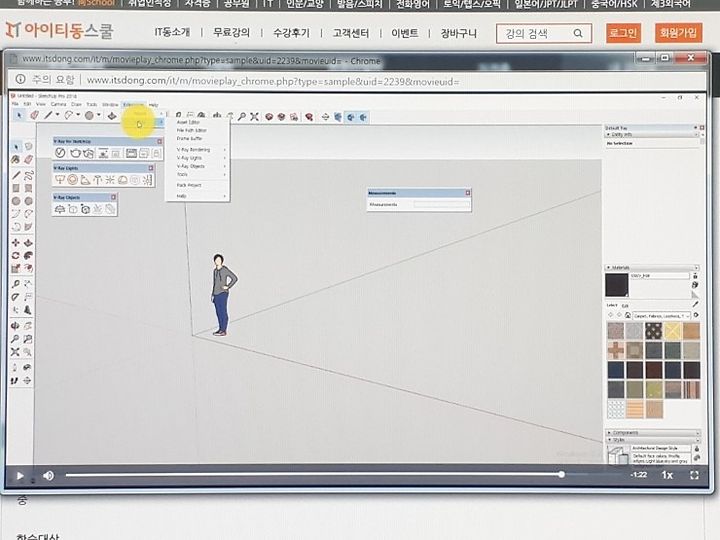Screen dimensions: 720x540
Task: Open the SketchUp Camera menu
Action: coord(58,104)
